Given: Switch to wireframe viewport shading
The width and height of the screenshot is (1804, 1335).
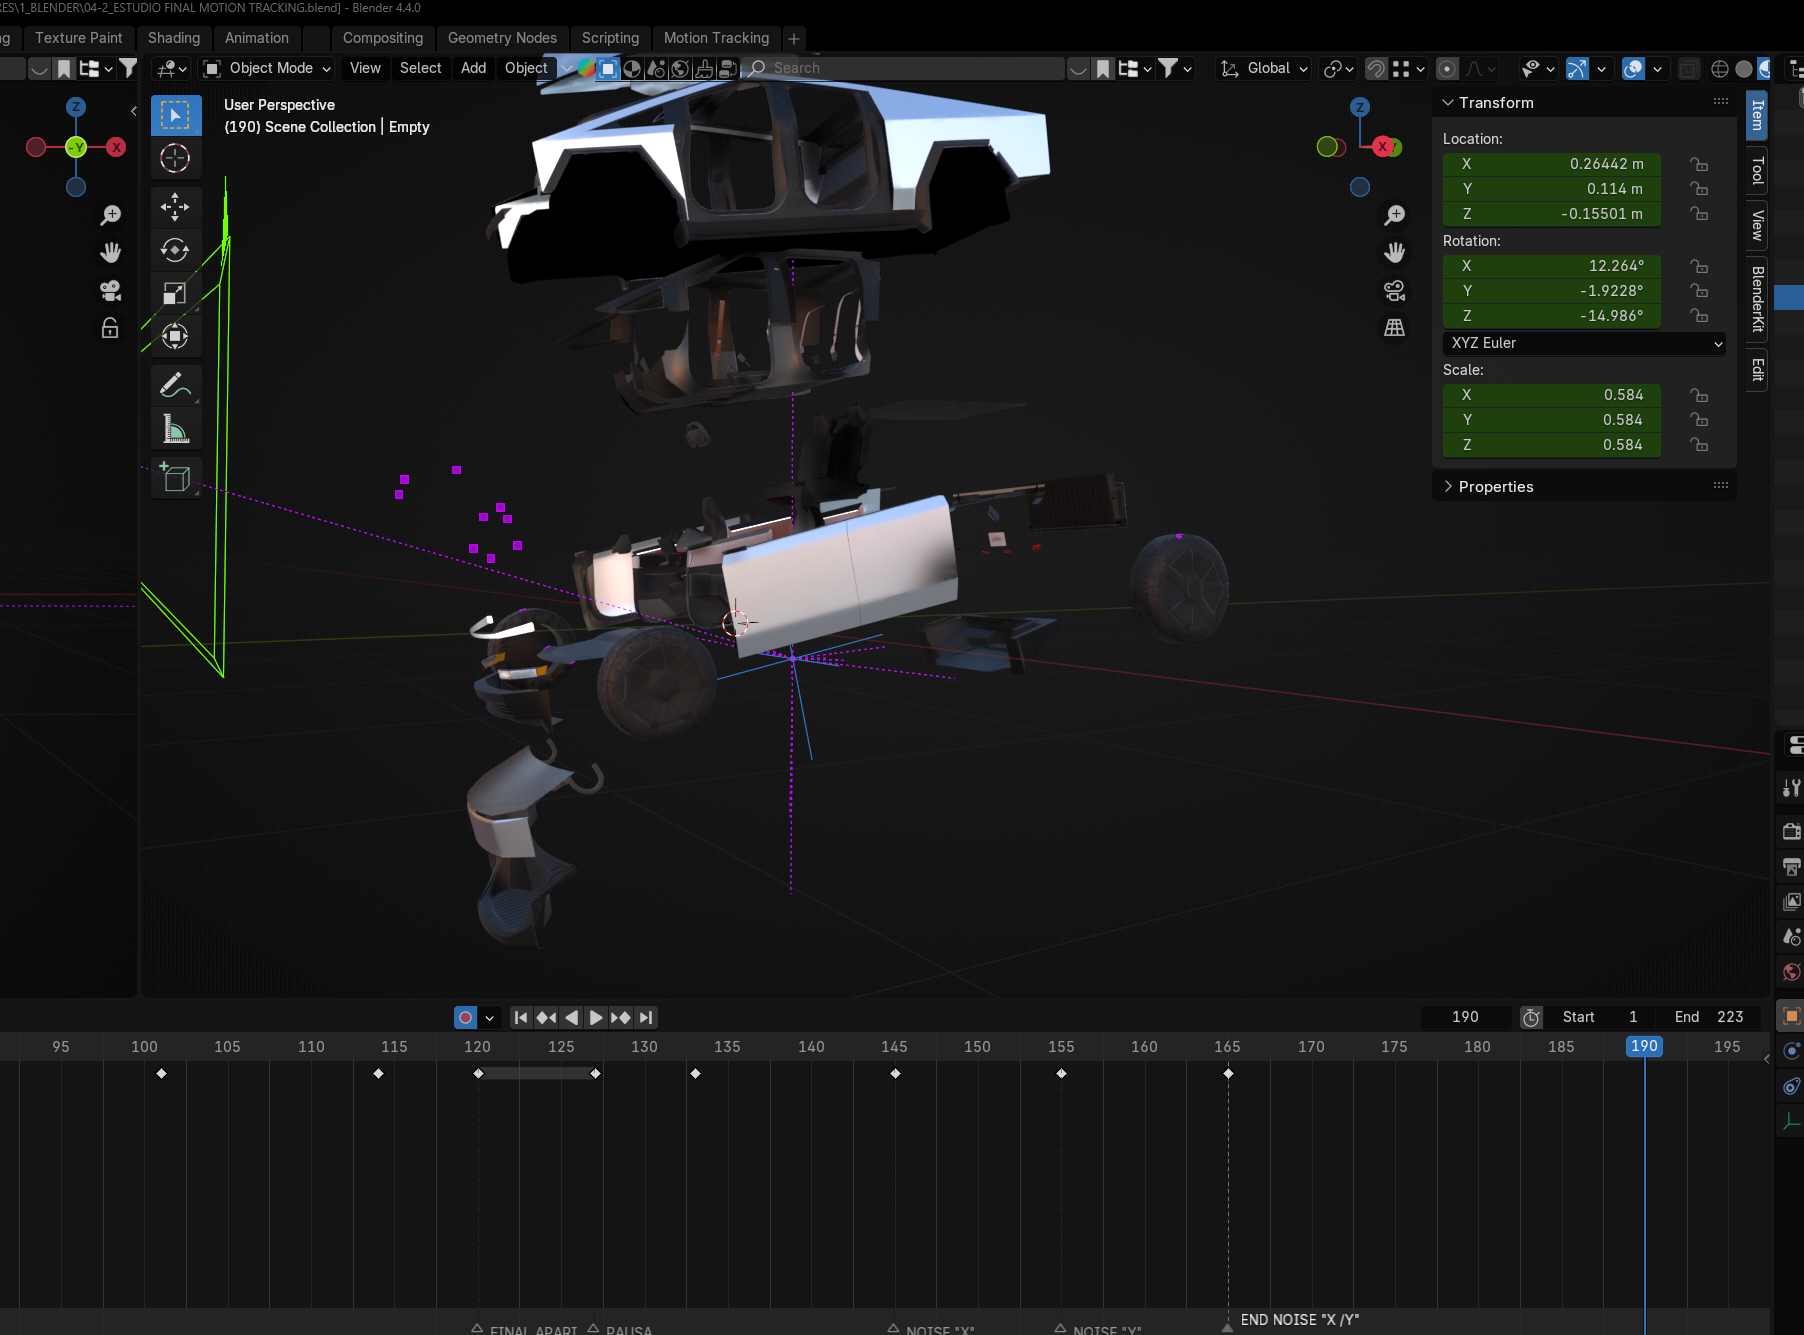Looking at the screenshot, I should (x=1719, y=68).
